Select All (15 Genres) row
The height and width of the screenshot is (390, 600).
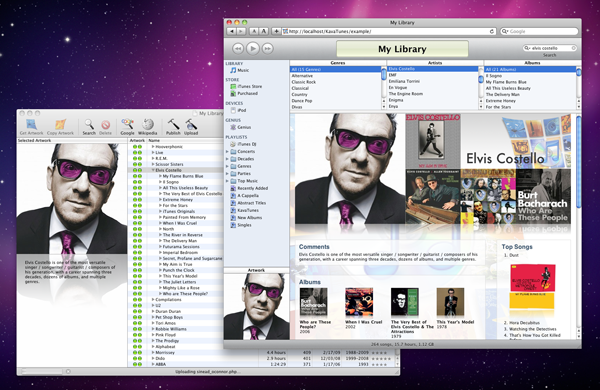pyautogui.click(x=335, y=69)
